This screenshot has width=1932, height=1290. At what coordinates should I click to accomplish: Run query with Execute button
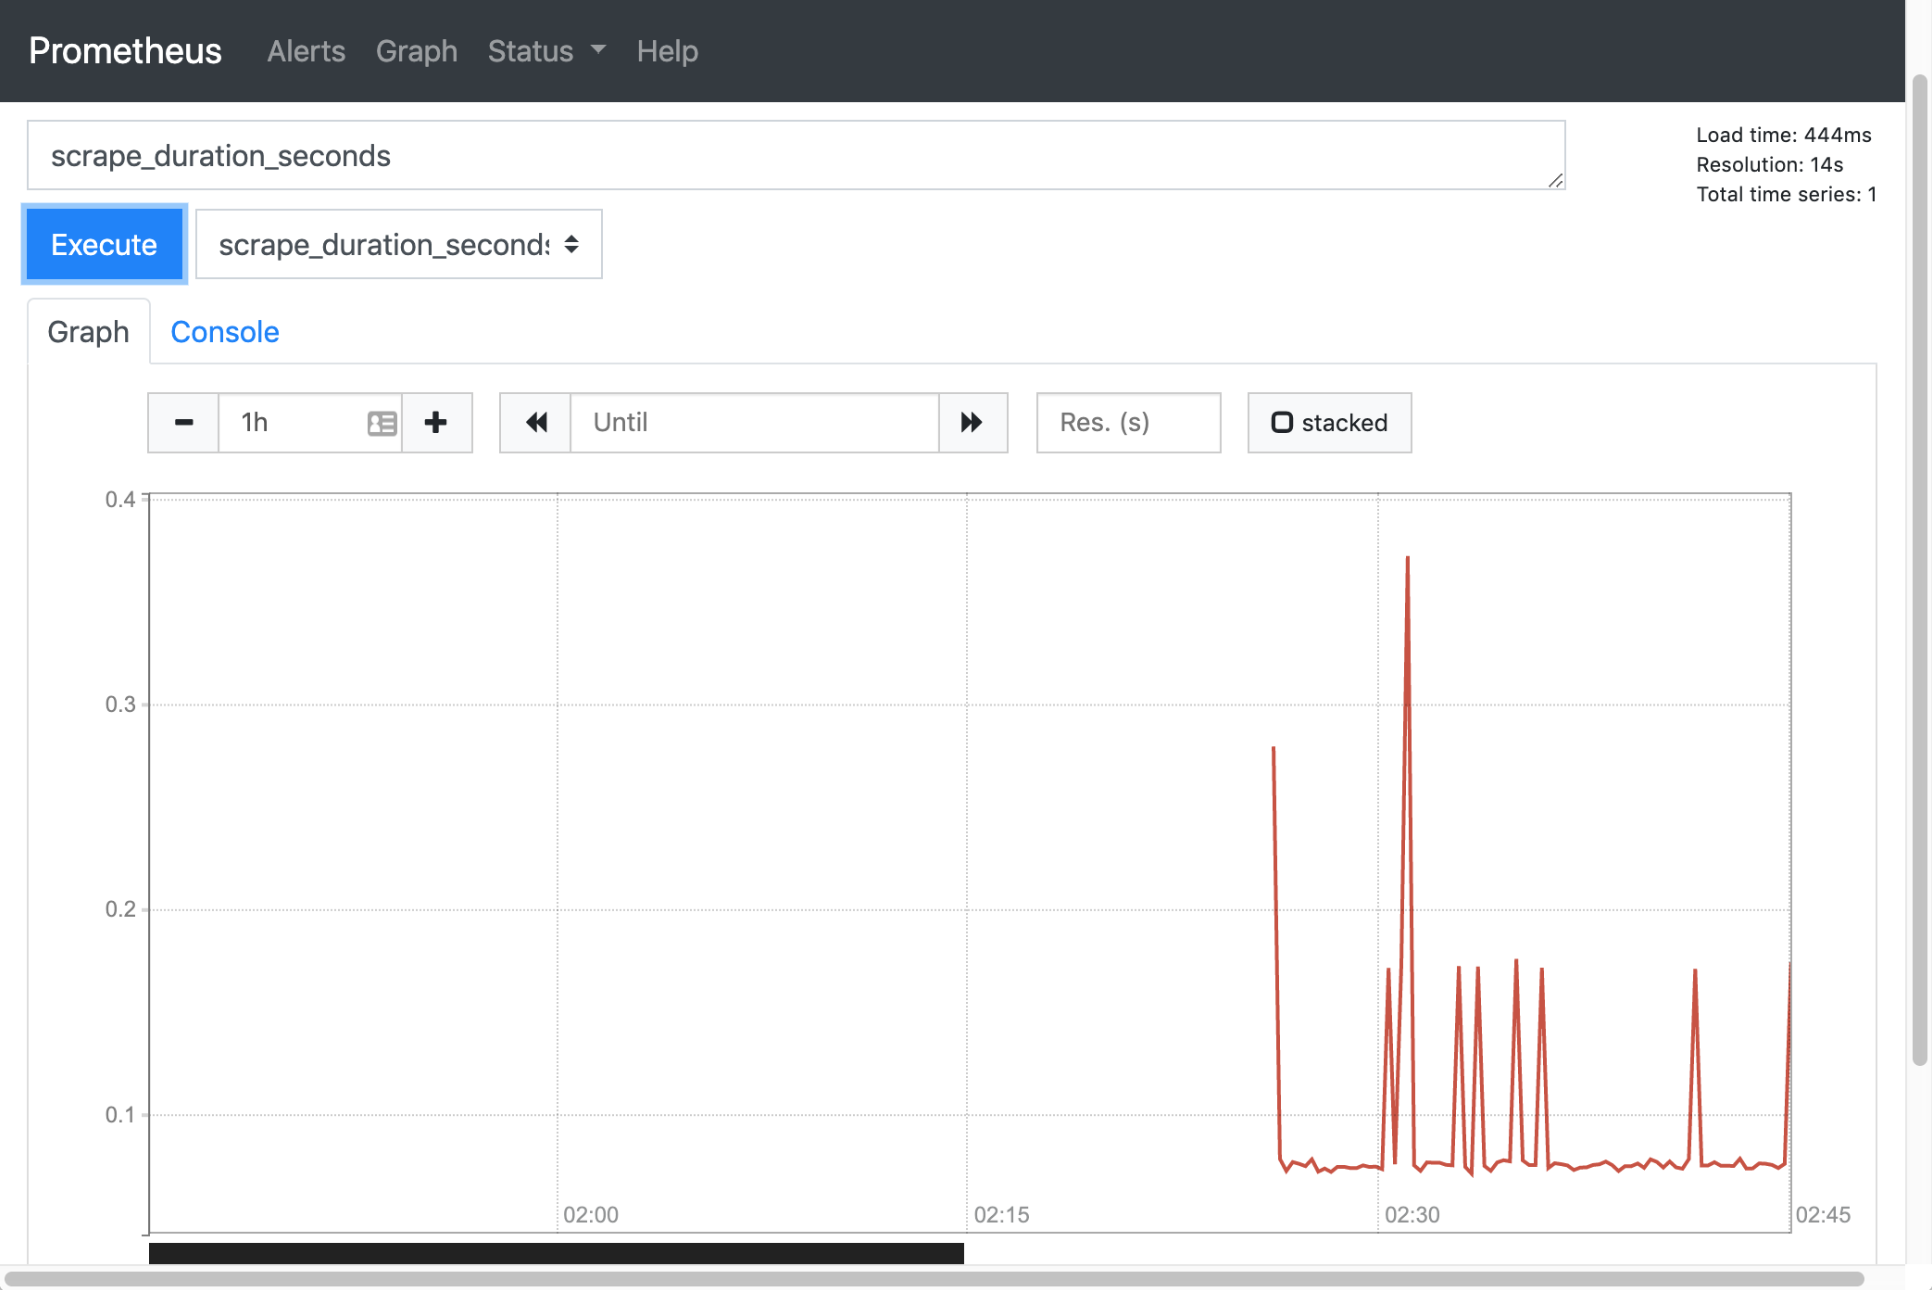pos(104,244)
